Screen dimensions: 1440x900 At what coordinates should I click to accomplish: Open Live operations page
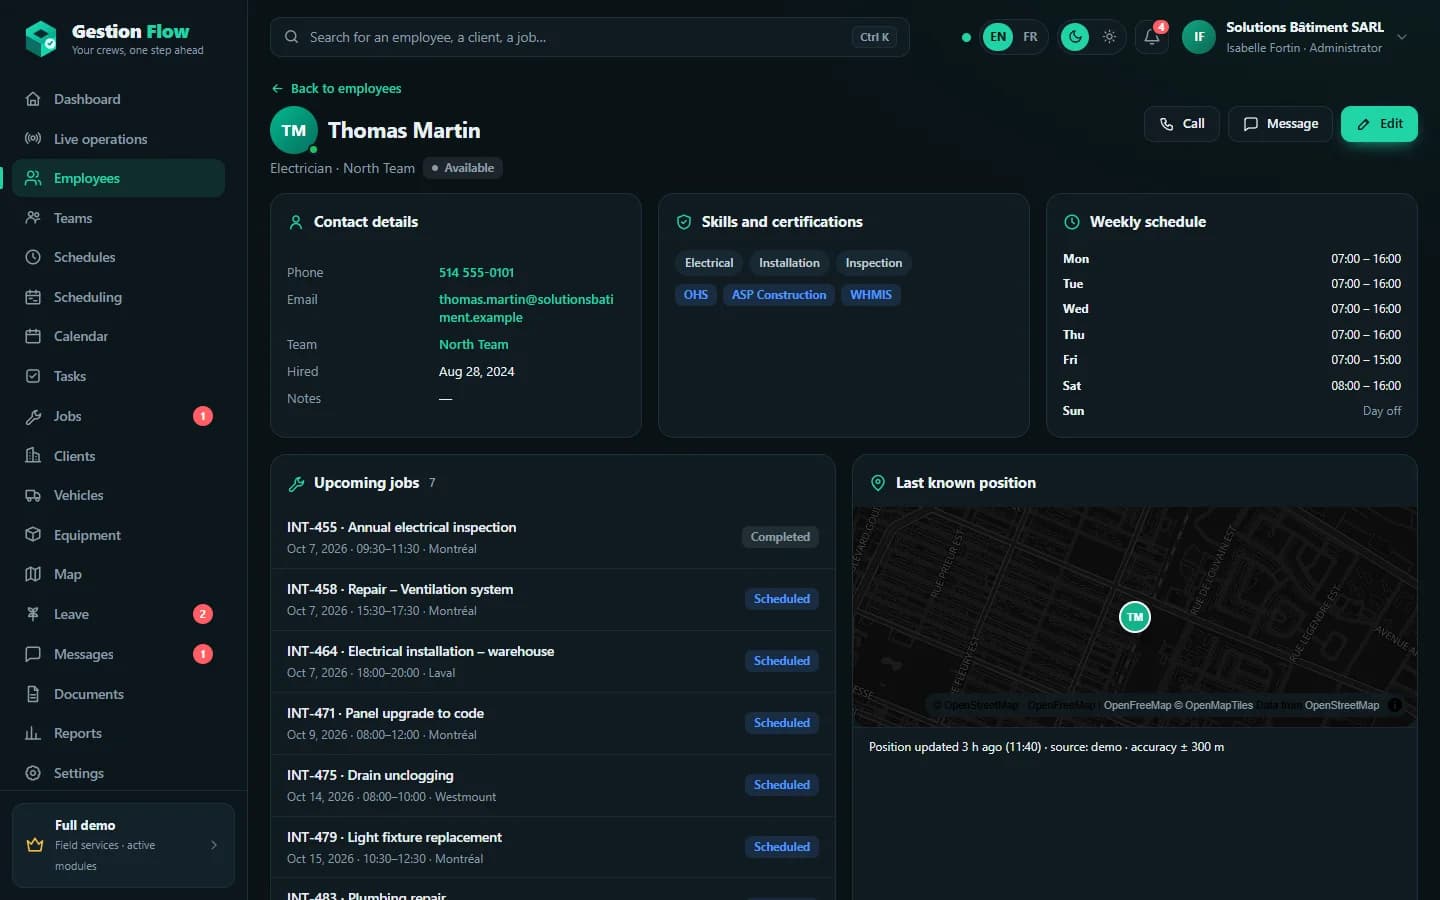[118, 139]
